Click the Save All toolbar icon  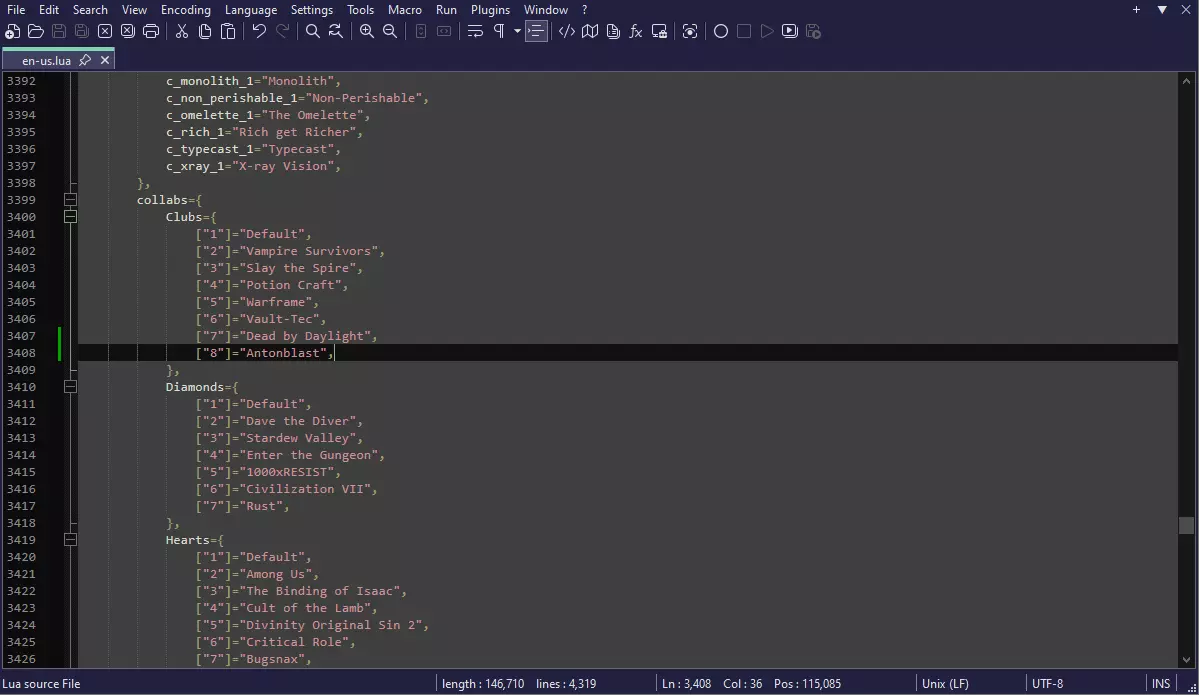tap(82, 31)
